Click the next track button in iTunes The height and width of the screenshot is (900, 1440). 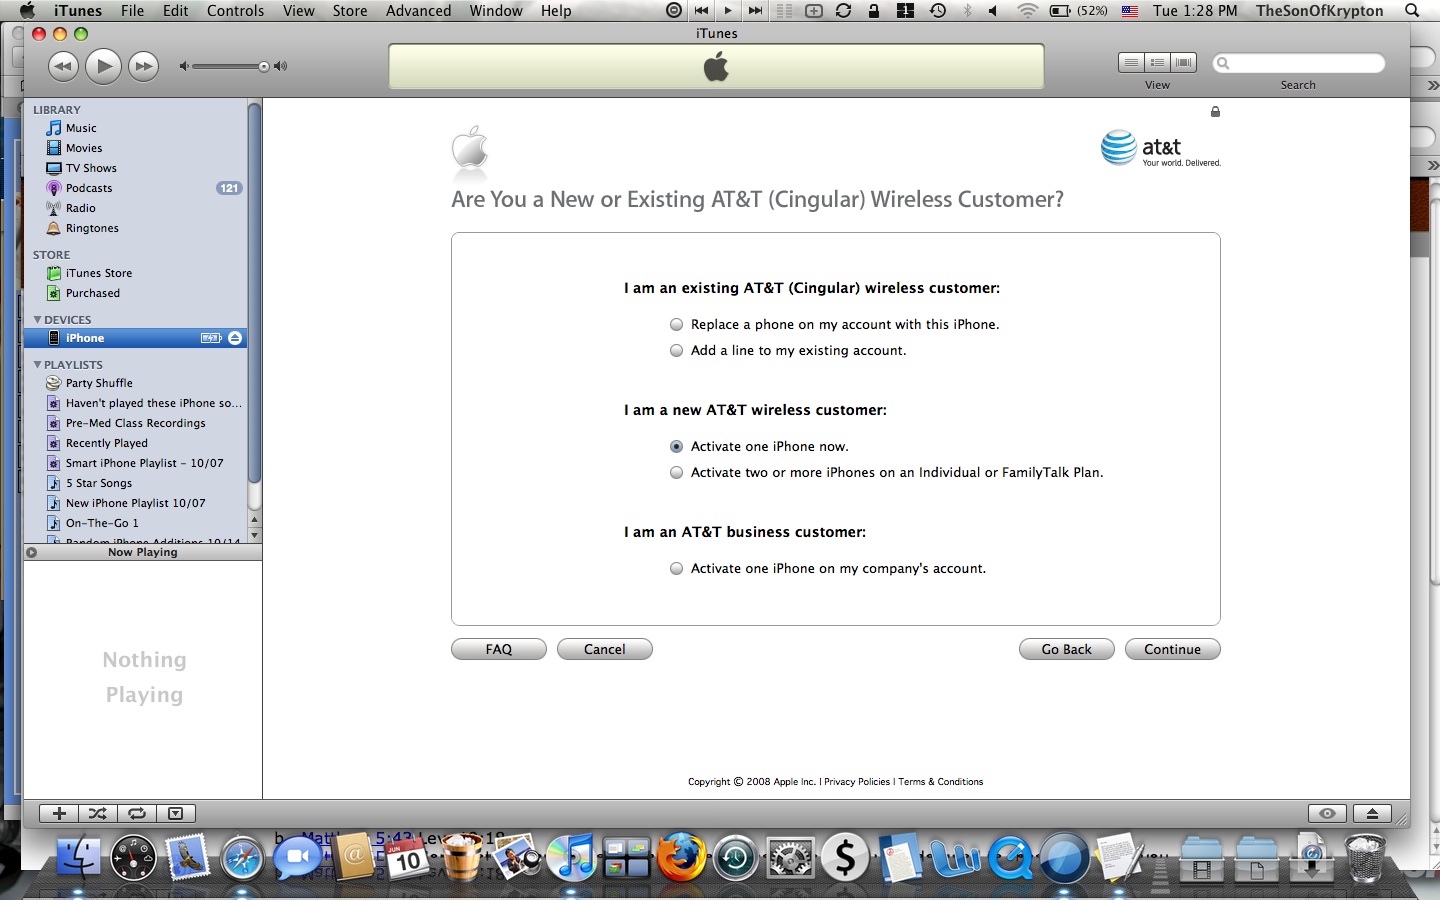143,67
